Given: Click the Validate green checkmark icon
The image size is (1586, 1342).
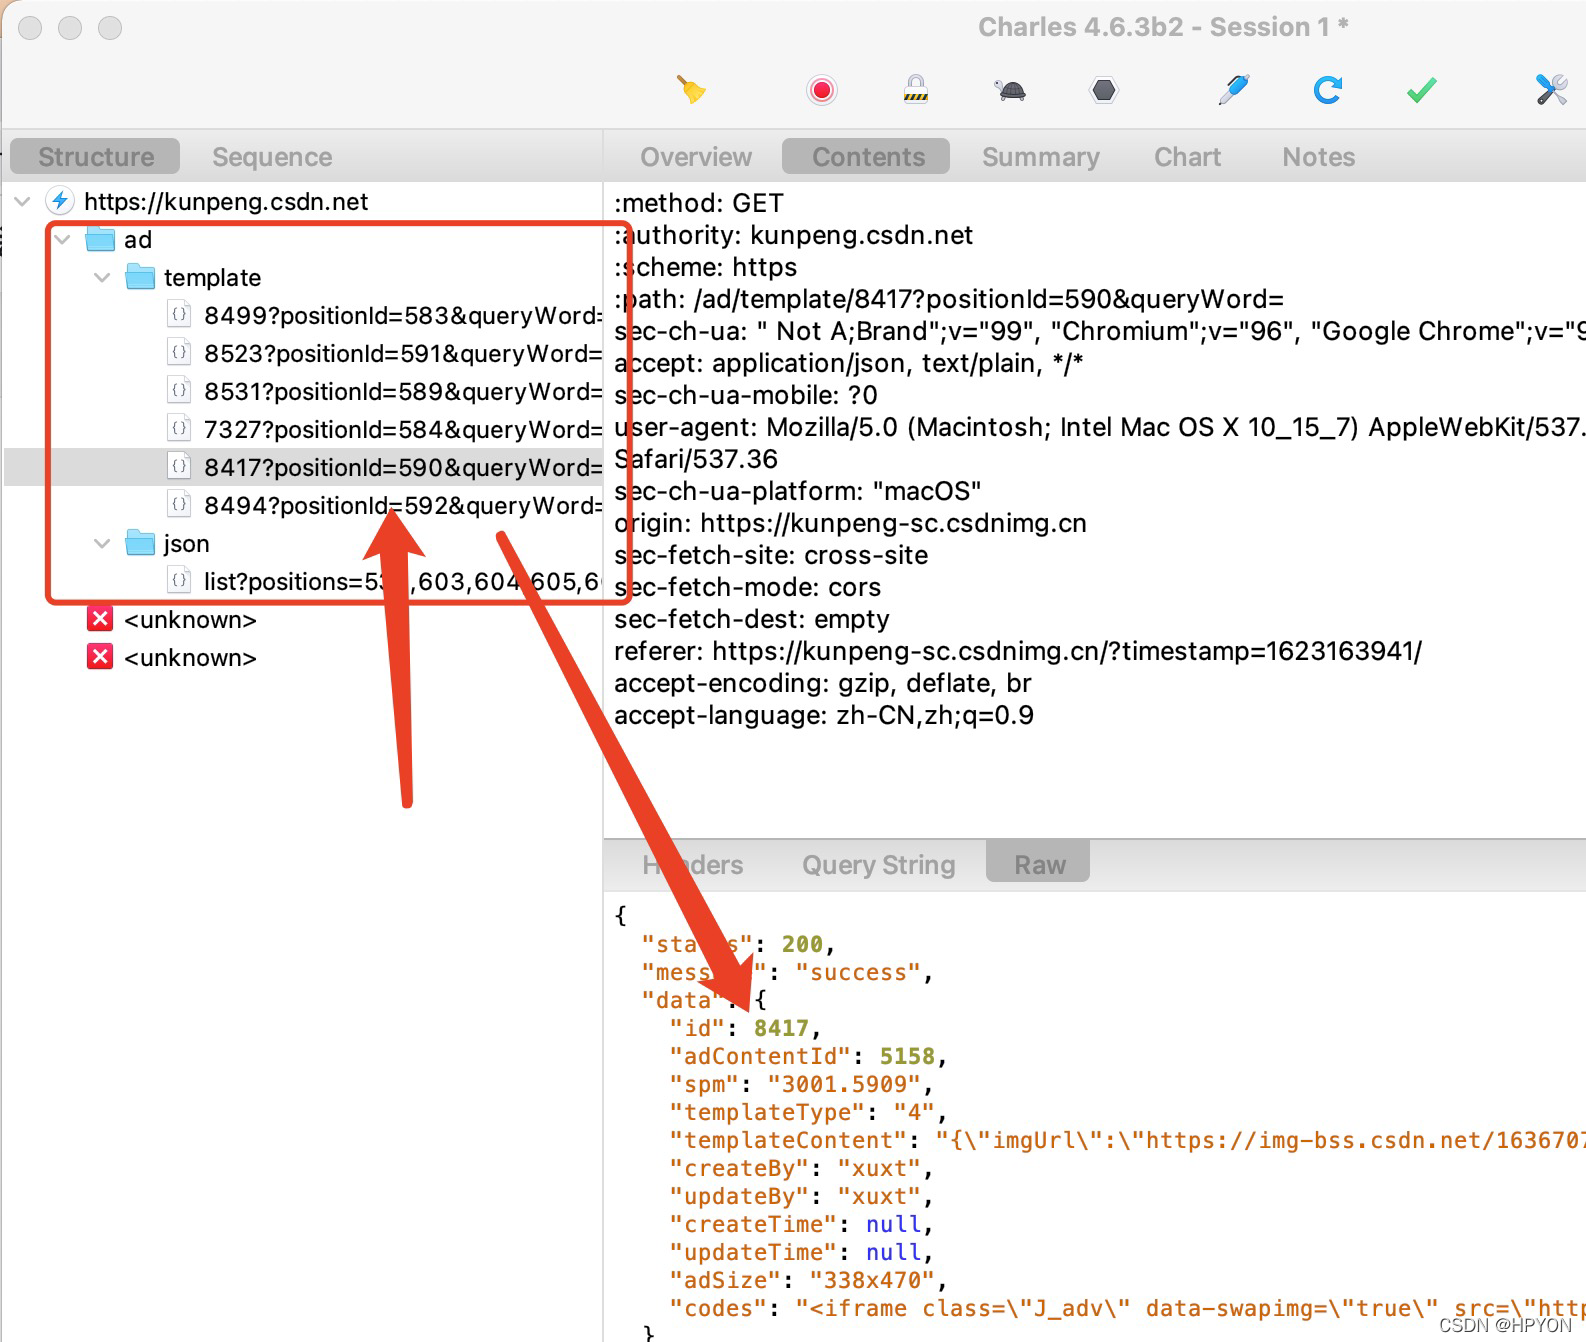Looking at the screenshot, I should [1421, 91].
